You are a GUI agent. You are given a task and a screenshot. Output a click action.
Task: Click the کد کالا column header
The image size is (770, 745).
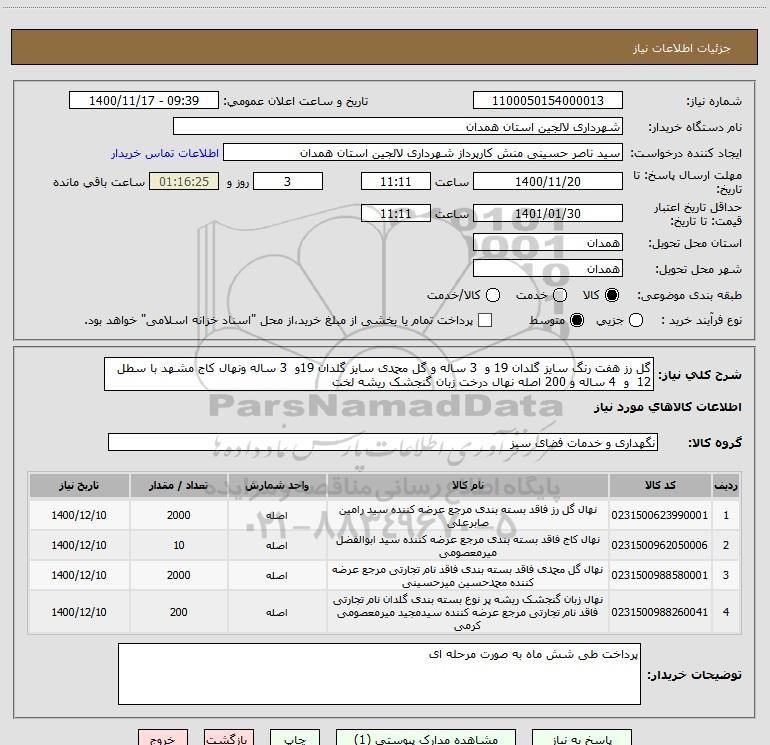click(x=660, y=485)
